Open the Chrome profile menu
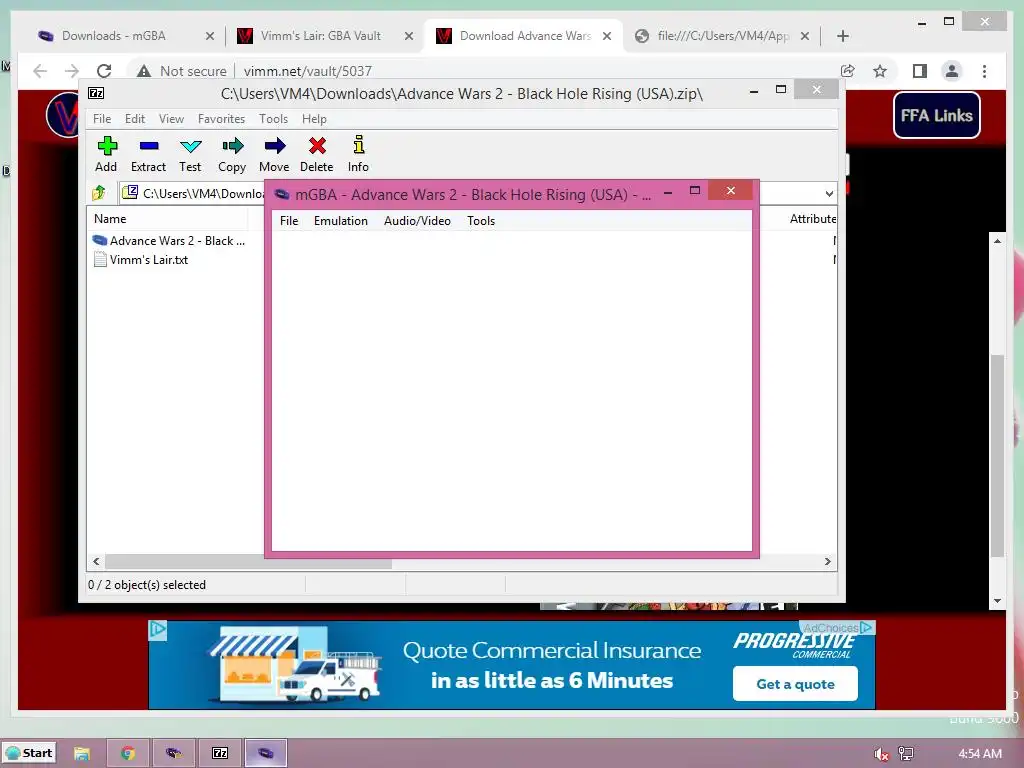The image size is (1024, 768). tap(952, 71)
